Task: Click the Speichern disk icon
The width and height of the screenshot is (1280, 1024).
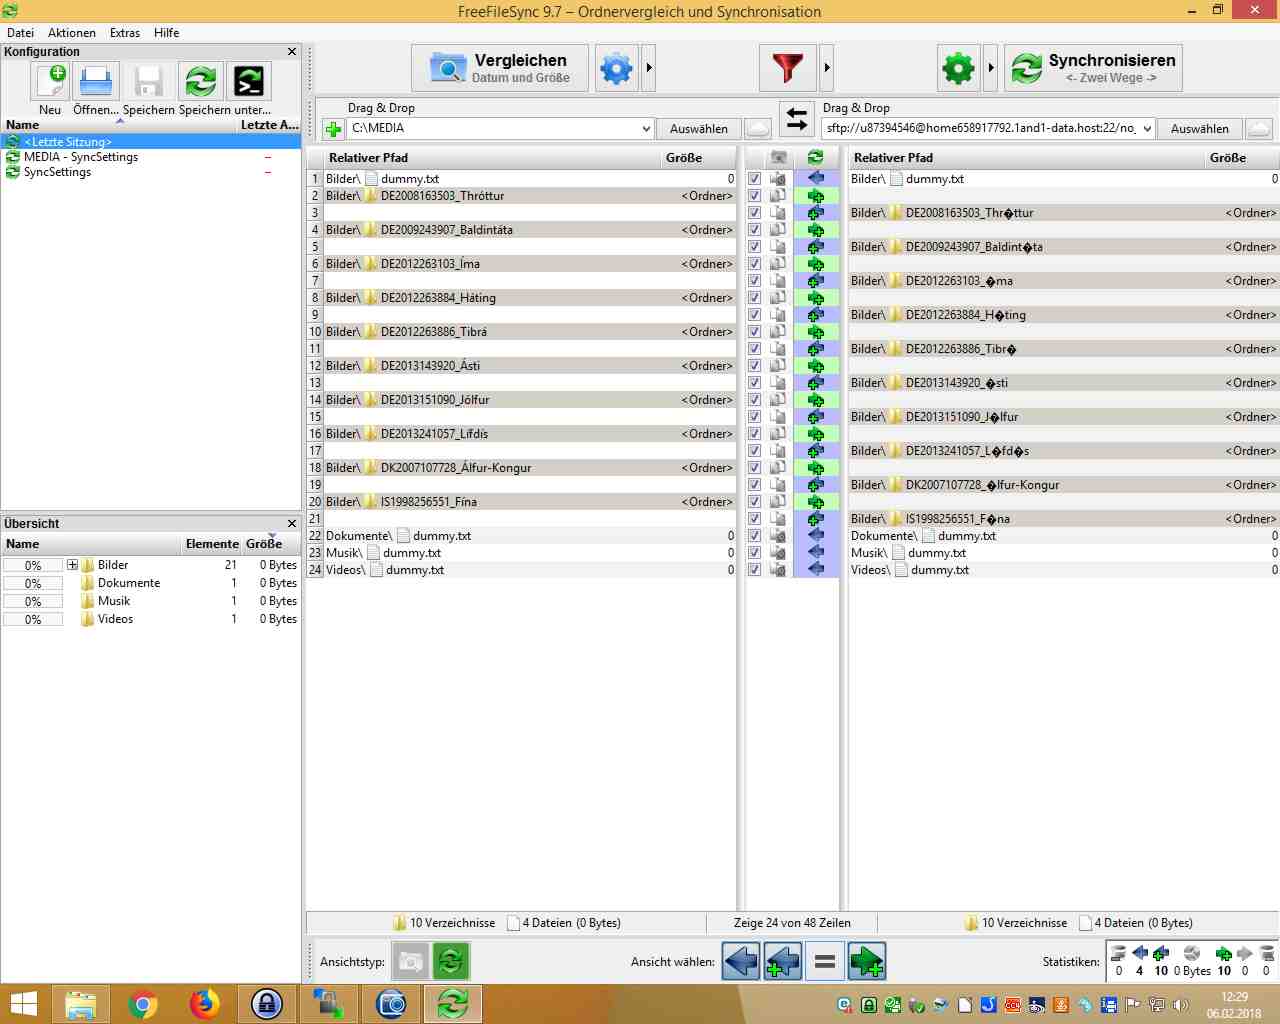Action: tap(149, 81)
